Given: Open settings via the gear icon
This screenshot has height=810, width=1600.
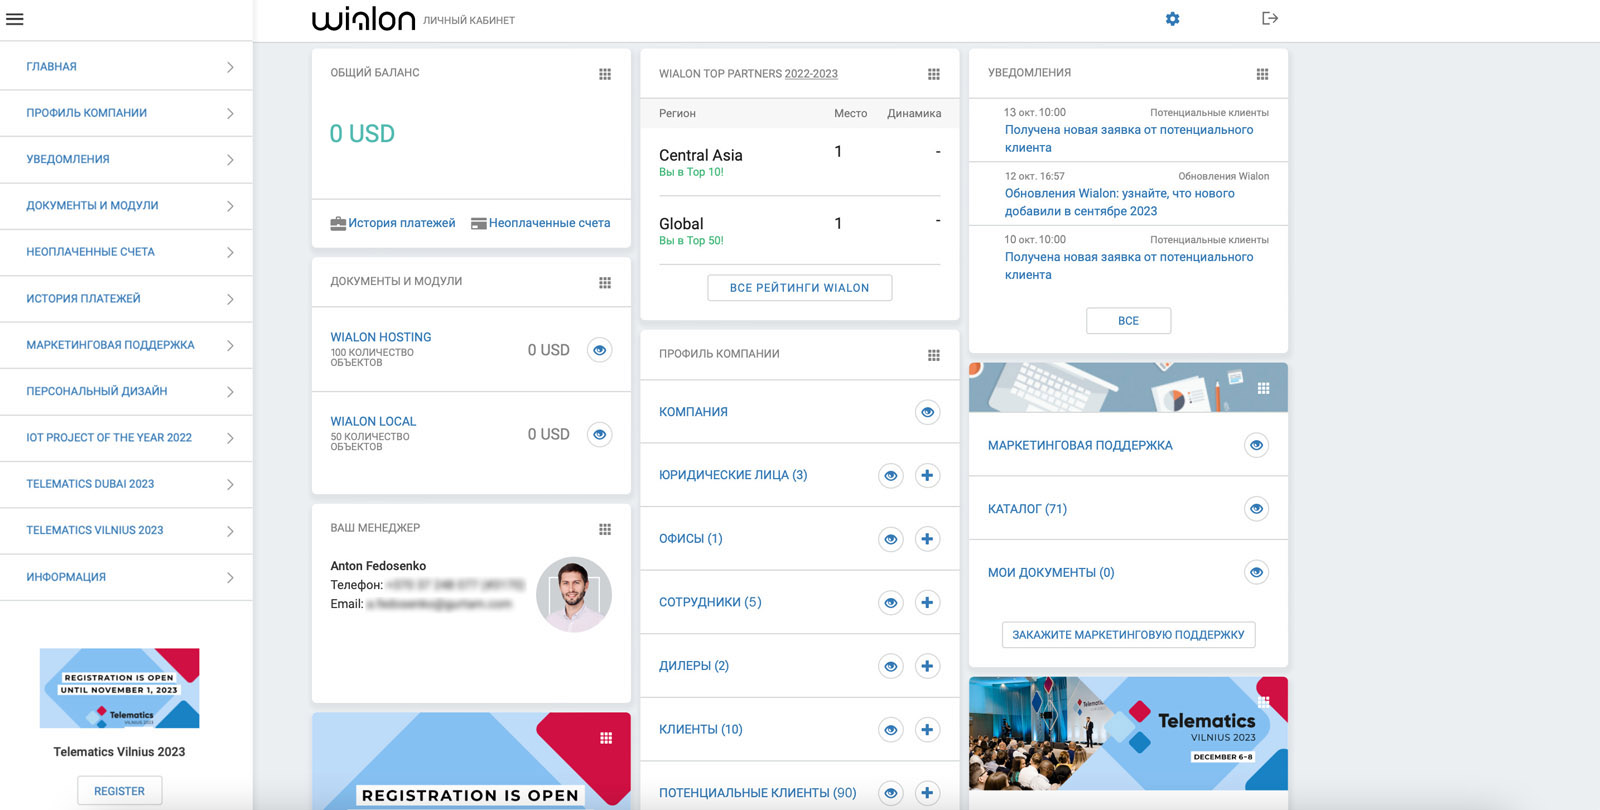Looking at the screenshot, I should (1172, 19).
